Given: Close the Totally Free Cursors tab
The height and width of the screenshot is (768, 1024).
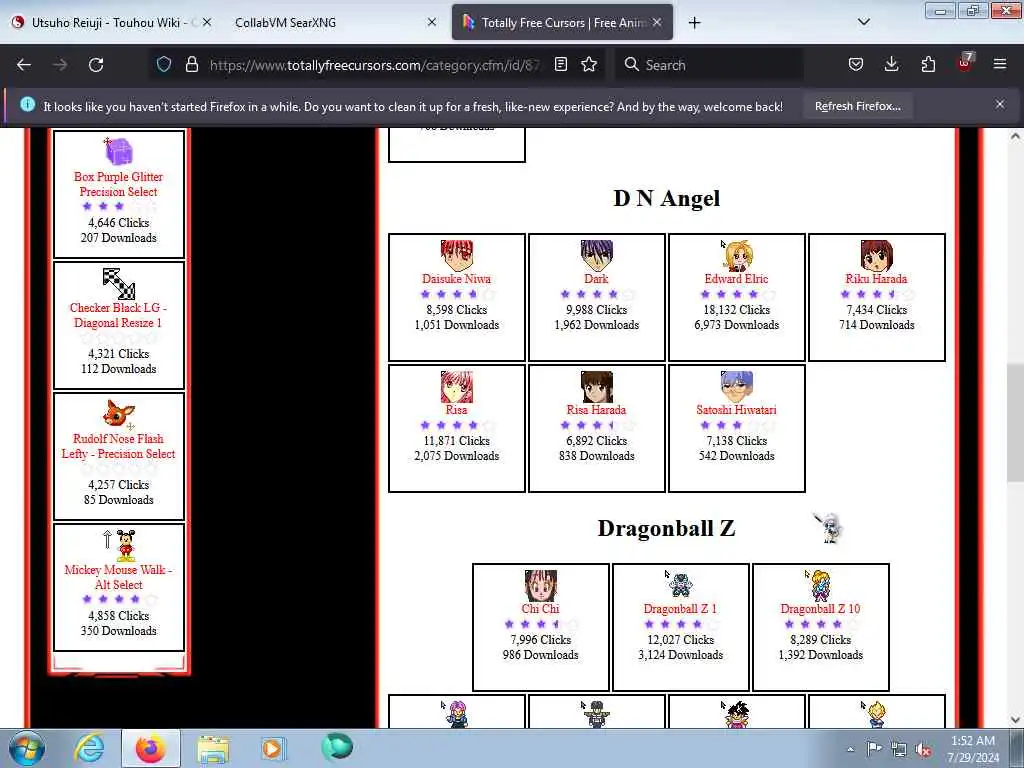Looking at the screenshot, I should pyautogui.click(x=657, y=22).
